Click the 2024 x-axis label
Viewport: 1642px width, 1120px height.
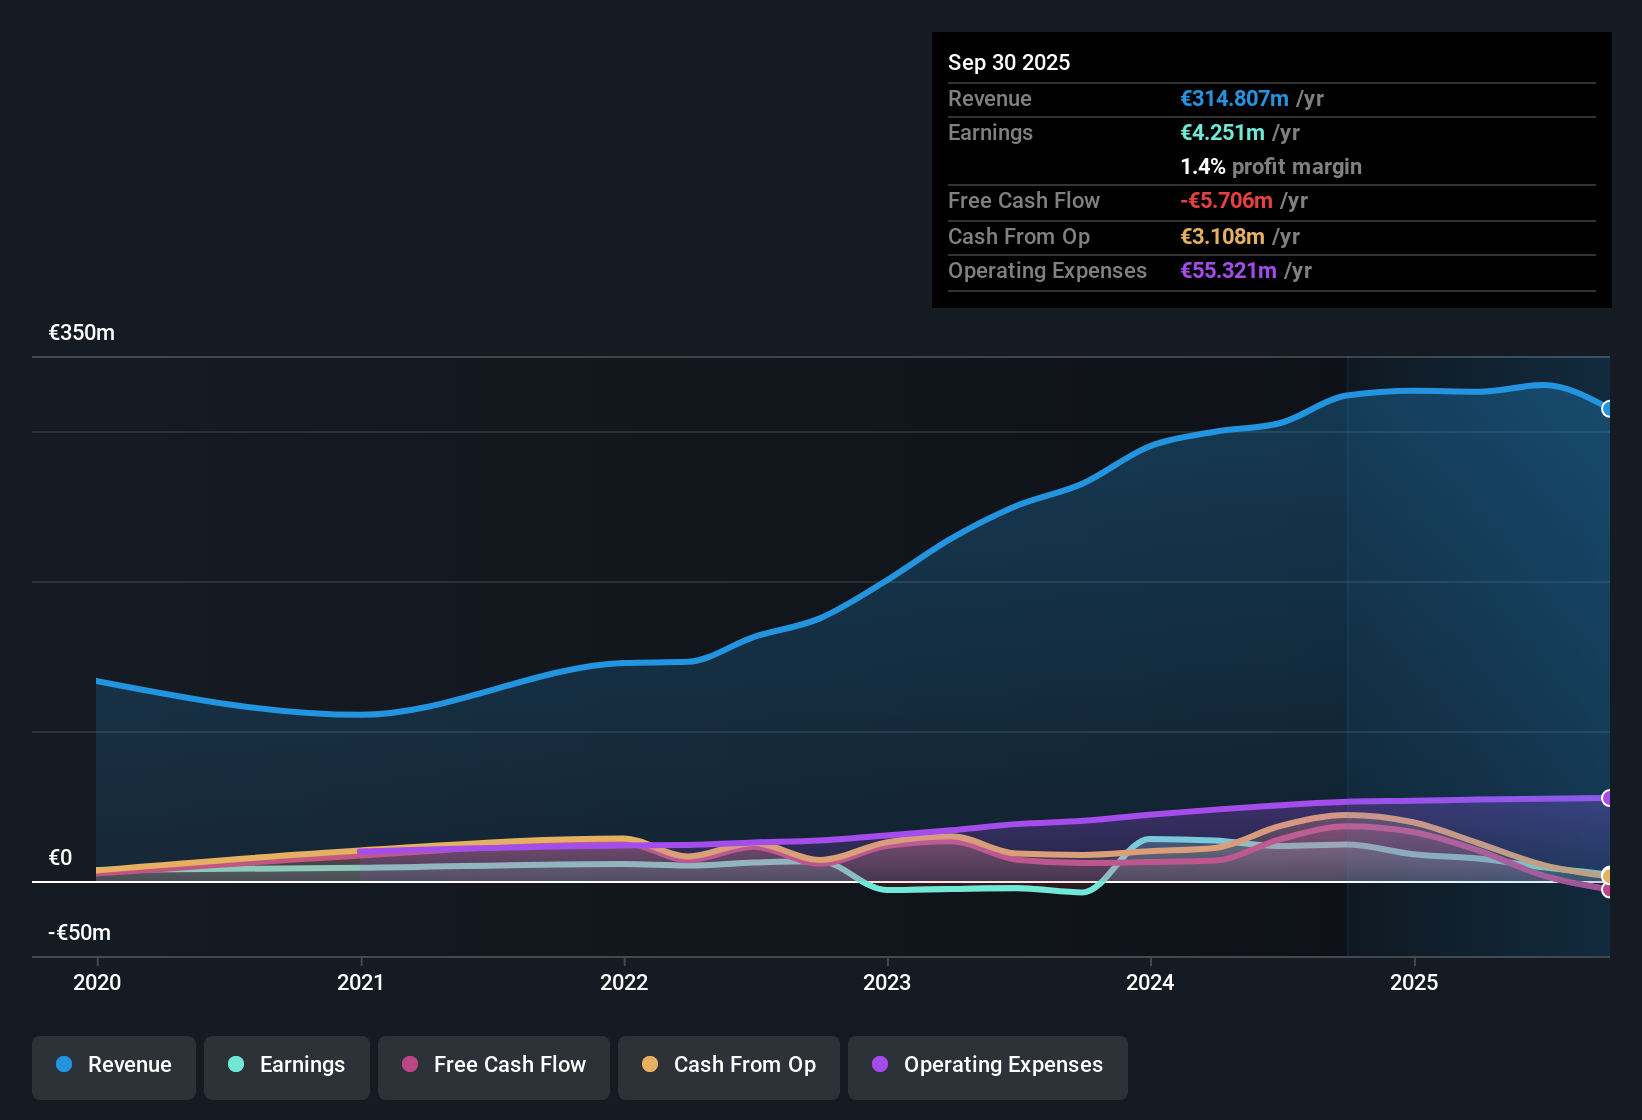tap(1150, 983)
